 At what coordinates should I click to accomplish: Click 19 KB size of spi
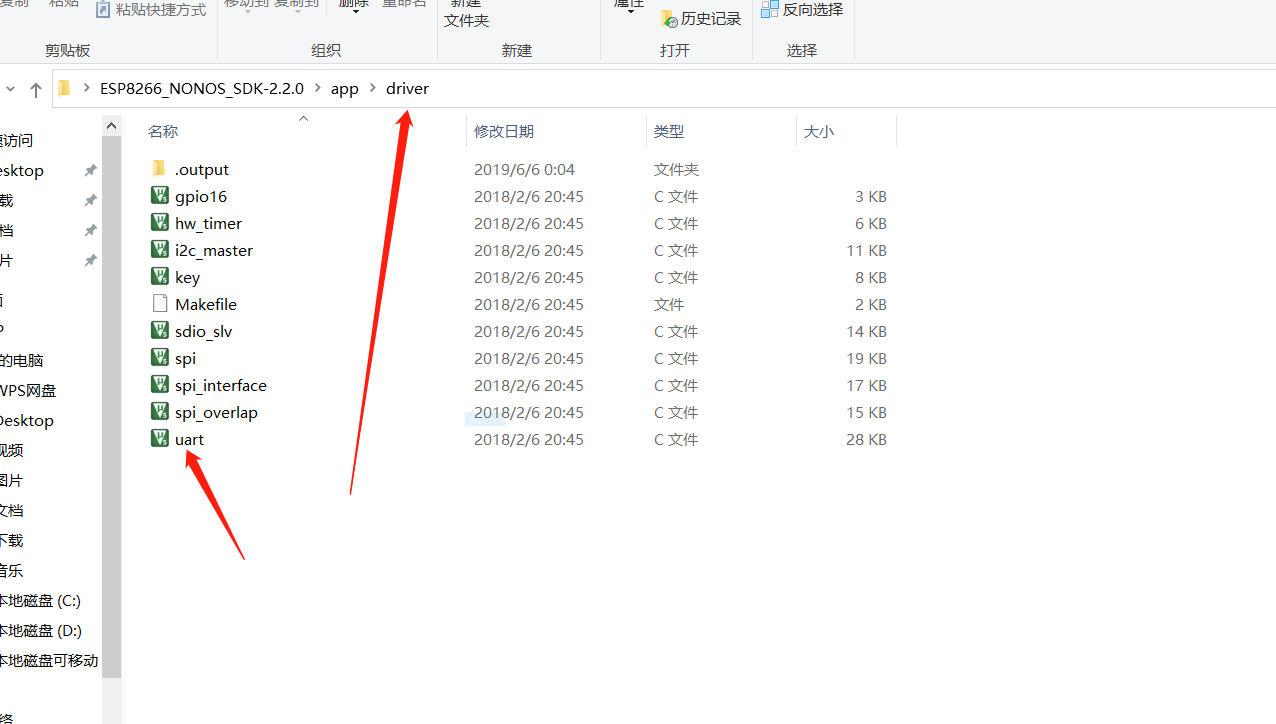[866, 358]
